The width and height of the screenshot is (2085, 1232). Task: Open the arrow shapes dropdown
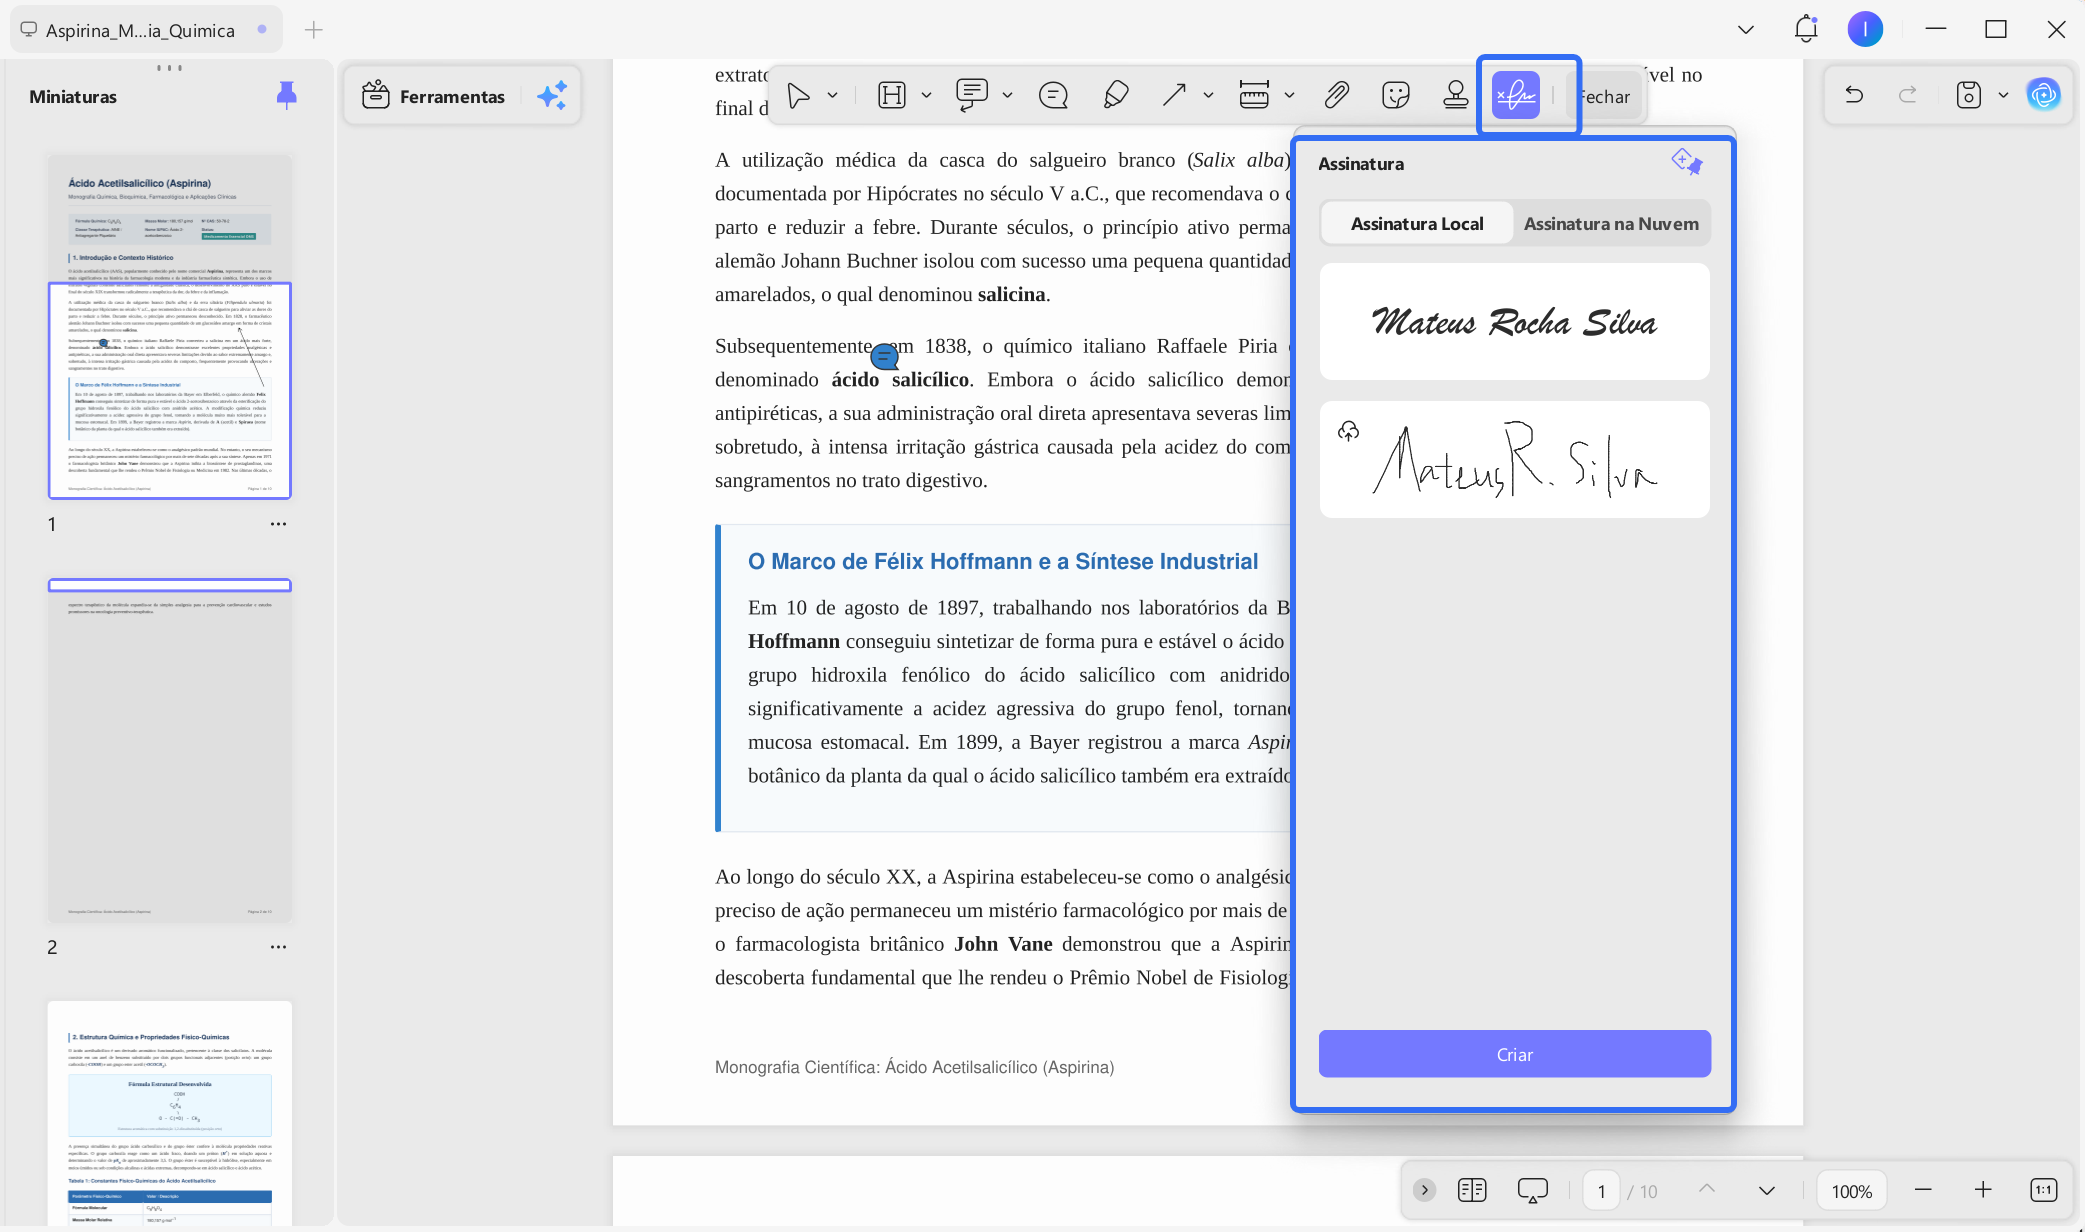(x=1208, y=96)
